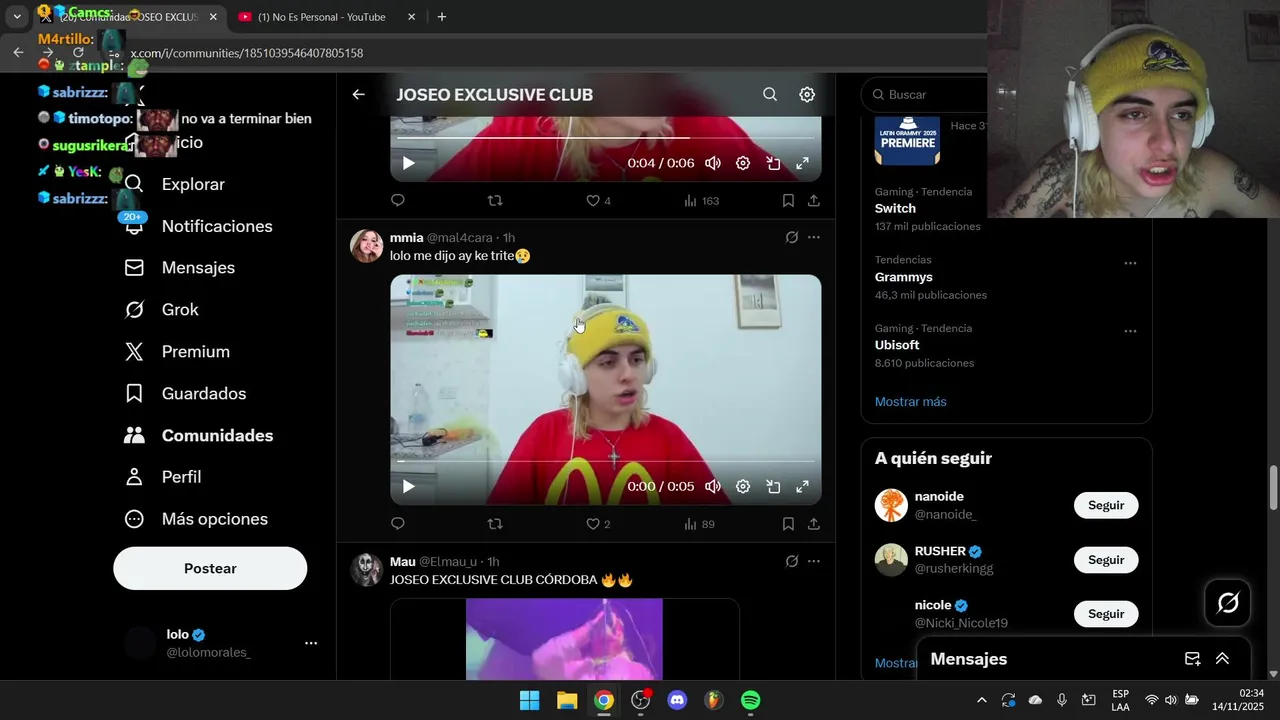
Task: Open options for Ubisoft trend
Action: click(x=1130, y=331)
